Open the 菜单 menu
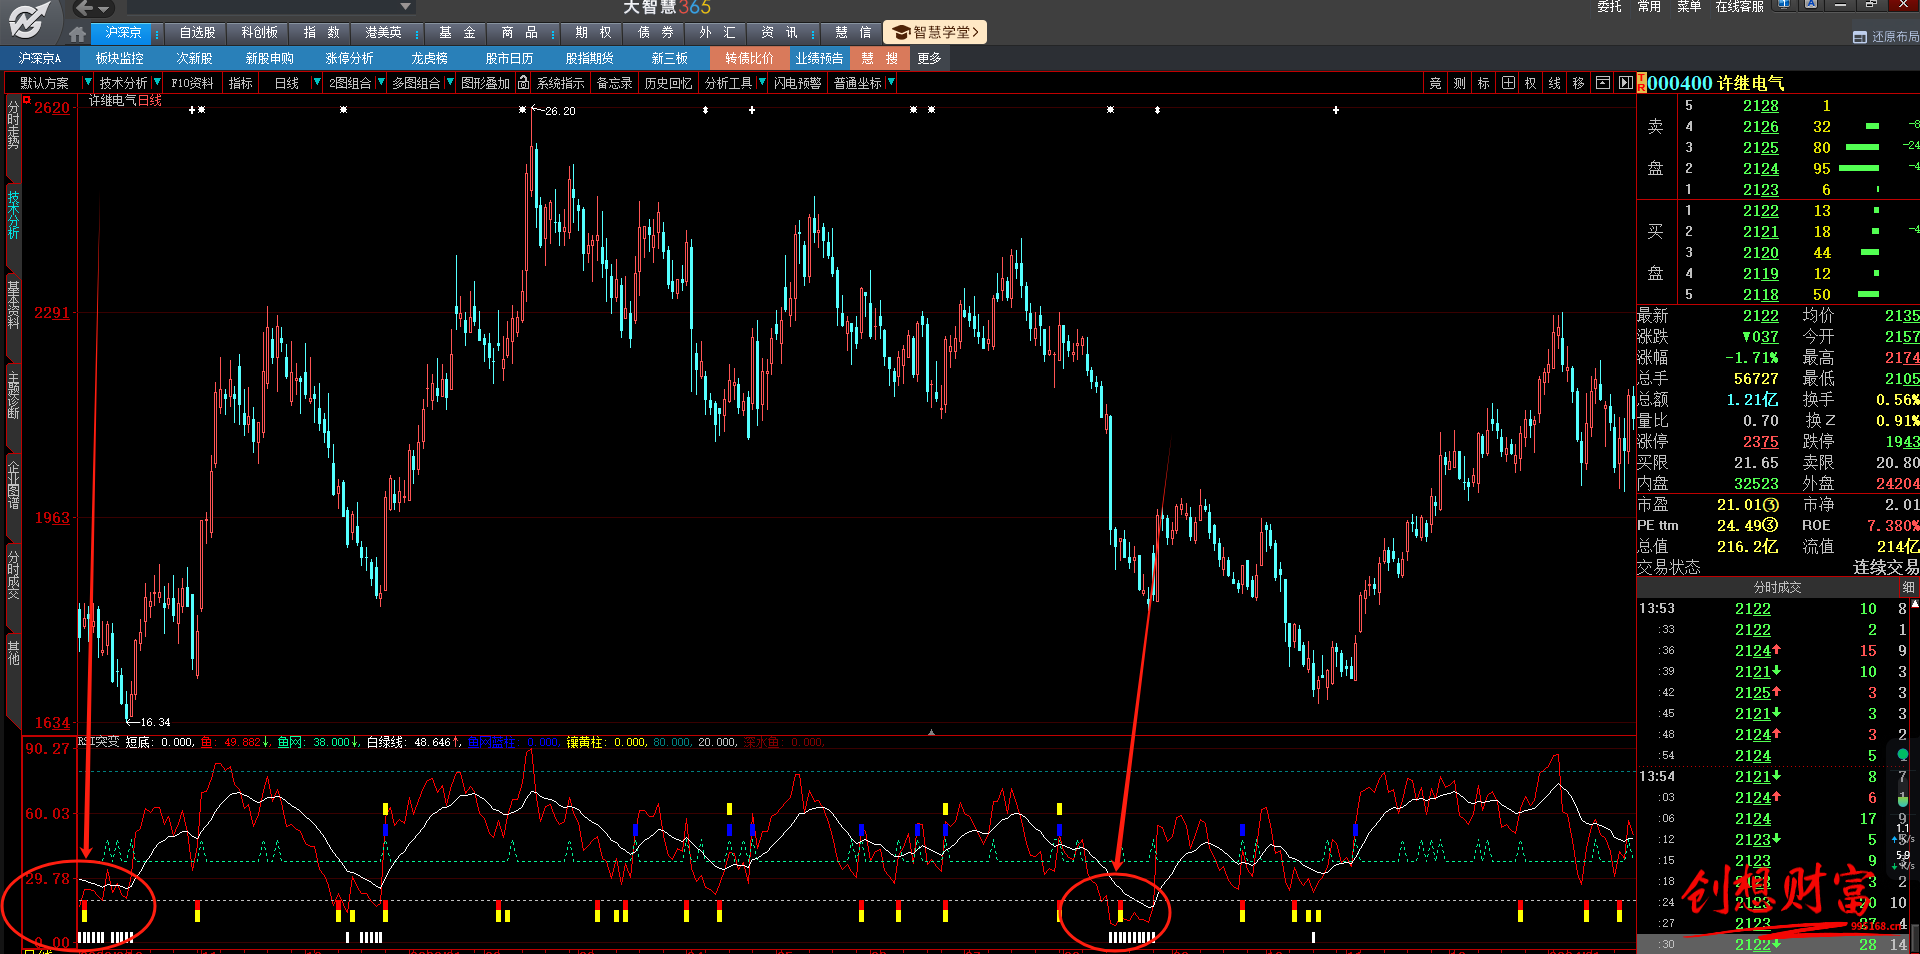Screen dimensions: 1920x954 tap(1689, 7)
